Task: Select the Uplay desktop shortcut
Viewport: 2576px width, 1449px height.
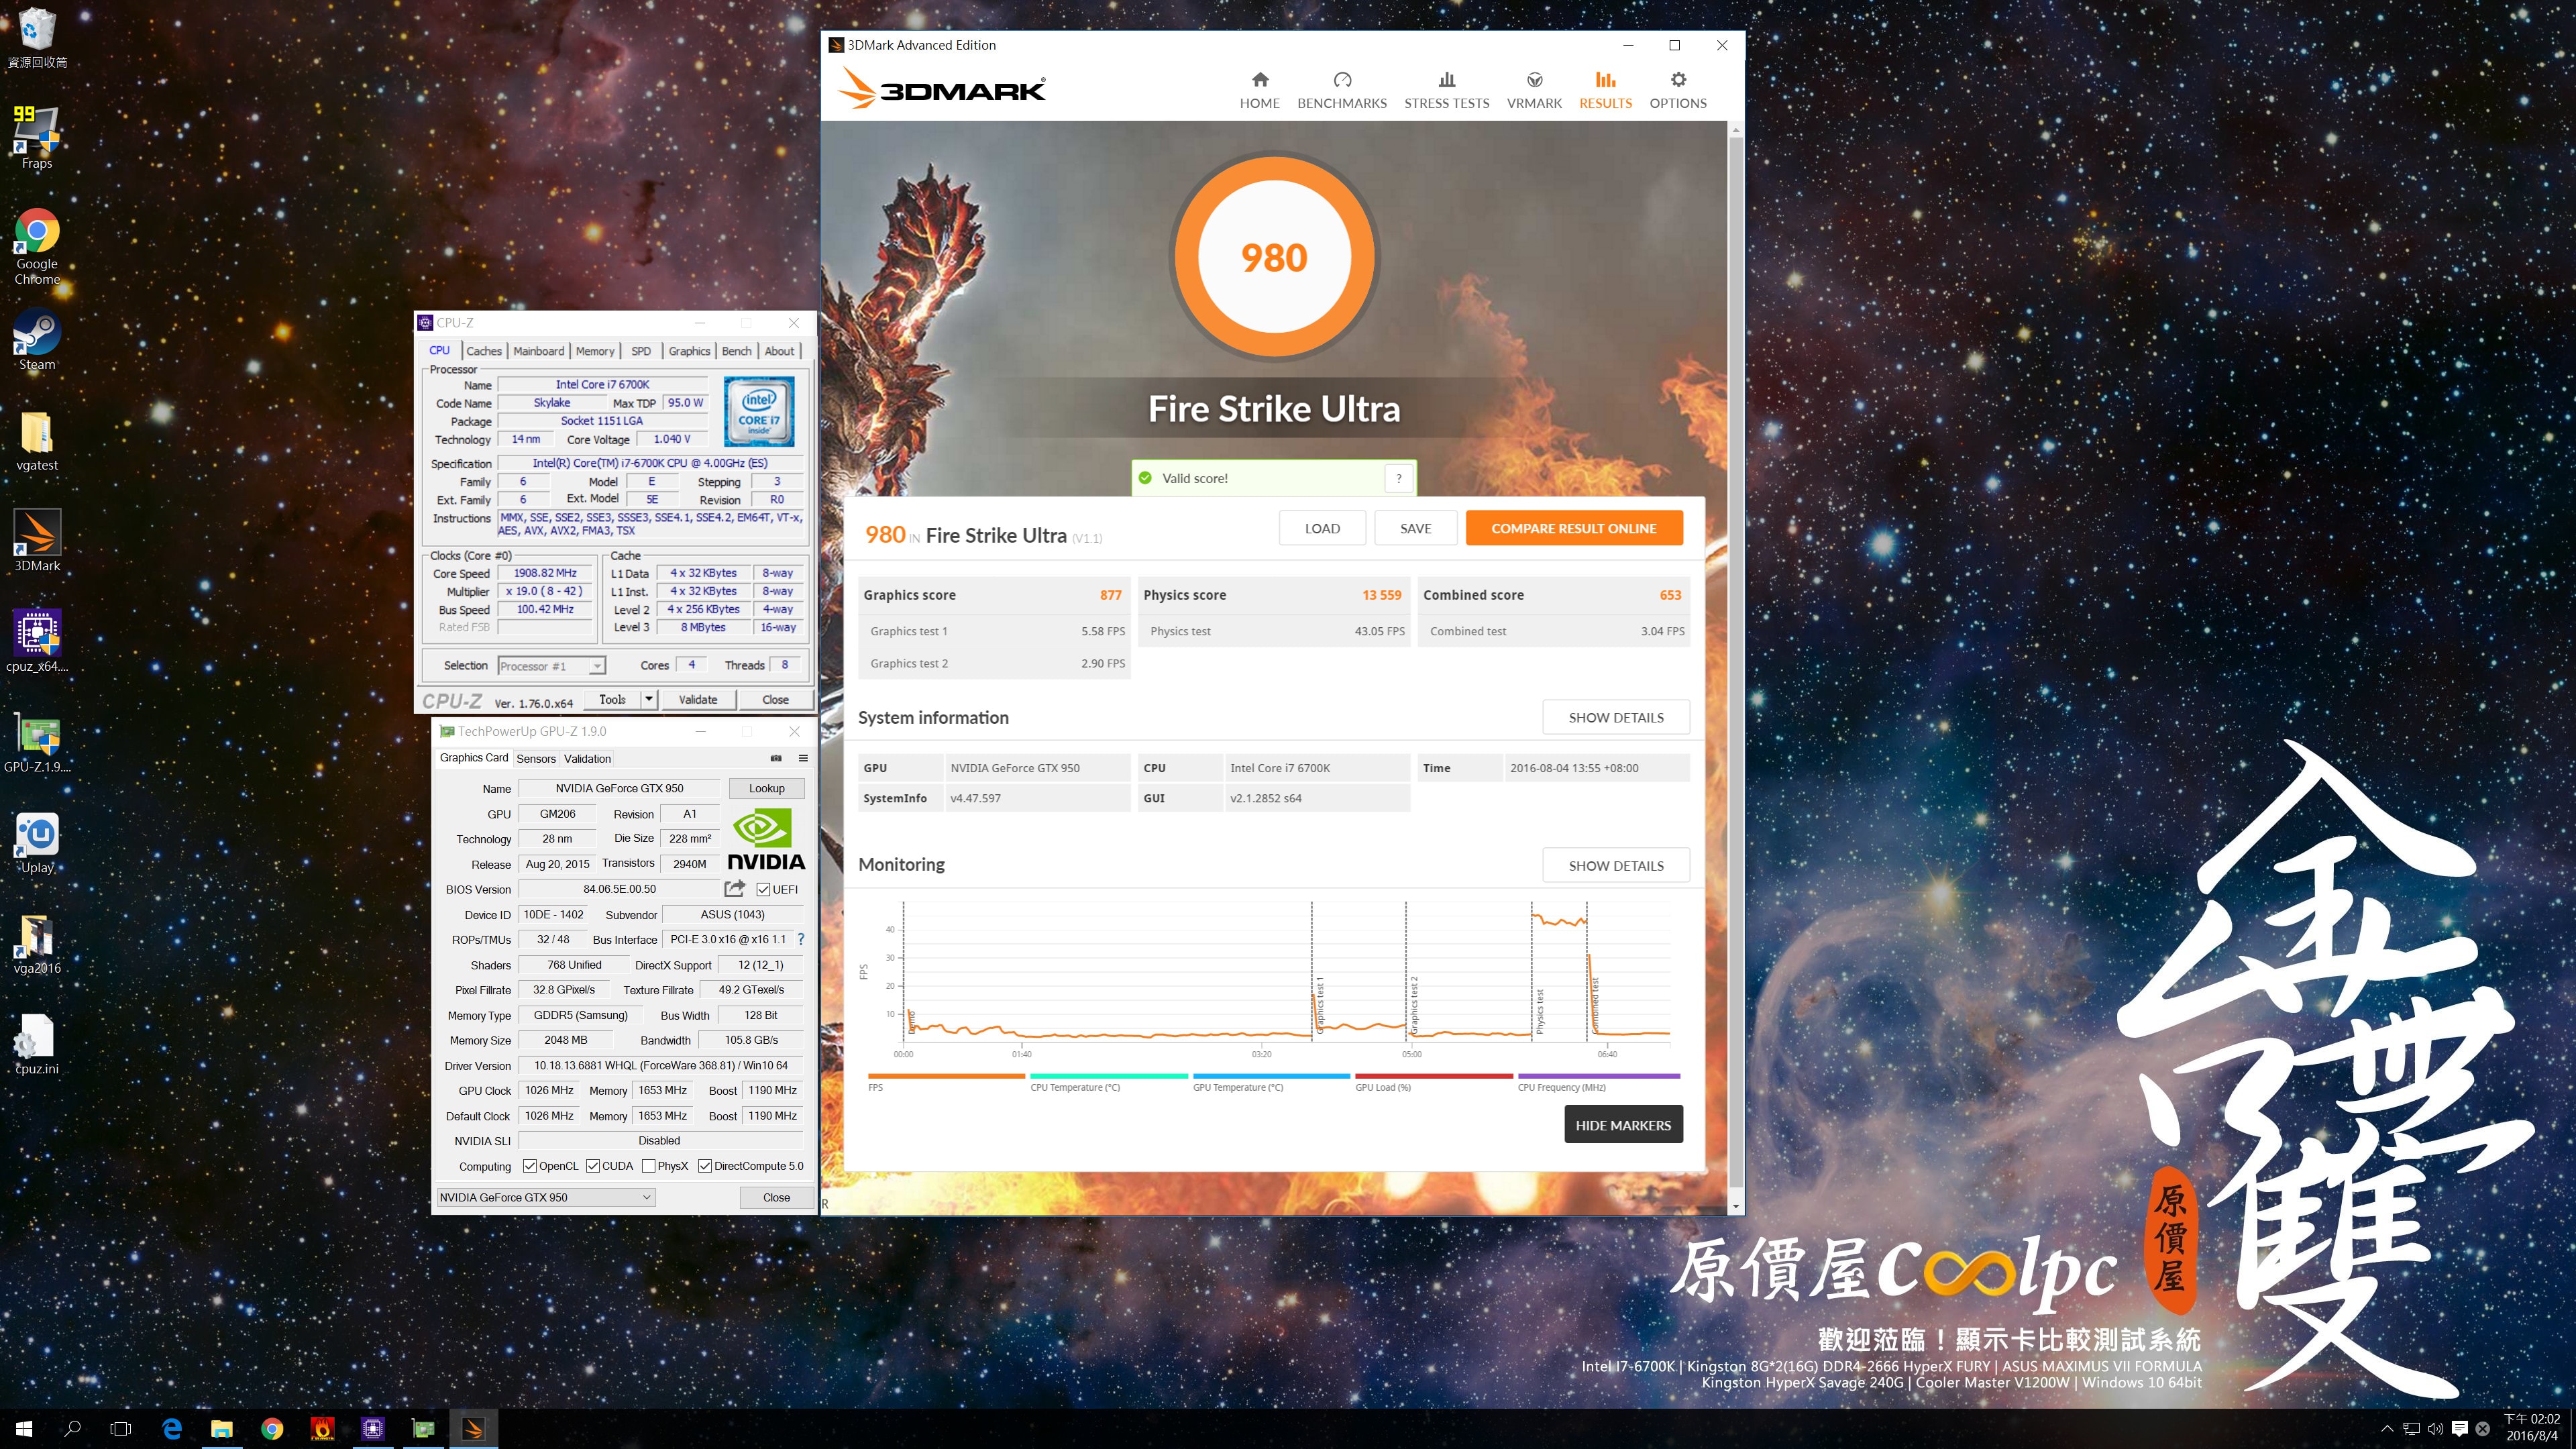Action: 37,843
